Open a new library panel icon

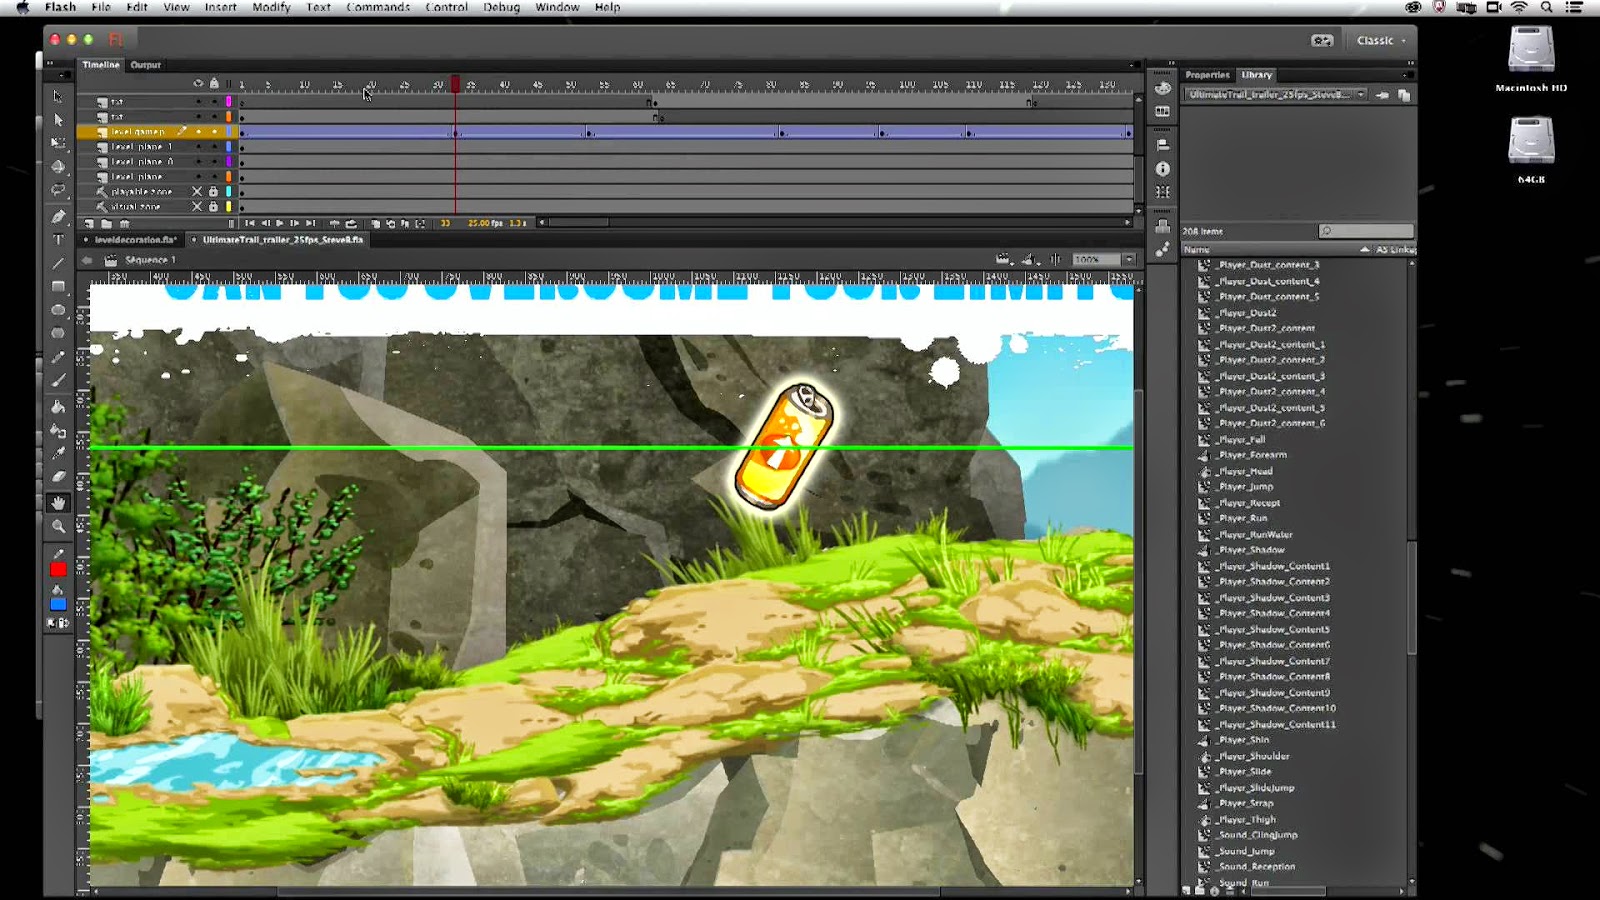(x=1404, y=95)
